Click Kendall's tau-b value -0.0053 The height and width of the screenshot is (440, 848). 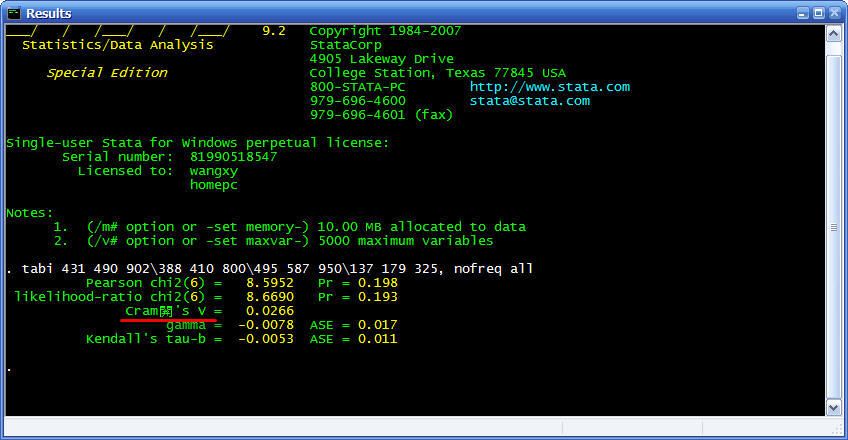(x=266, y=339)
